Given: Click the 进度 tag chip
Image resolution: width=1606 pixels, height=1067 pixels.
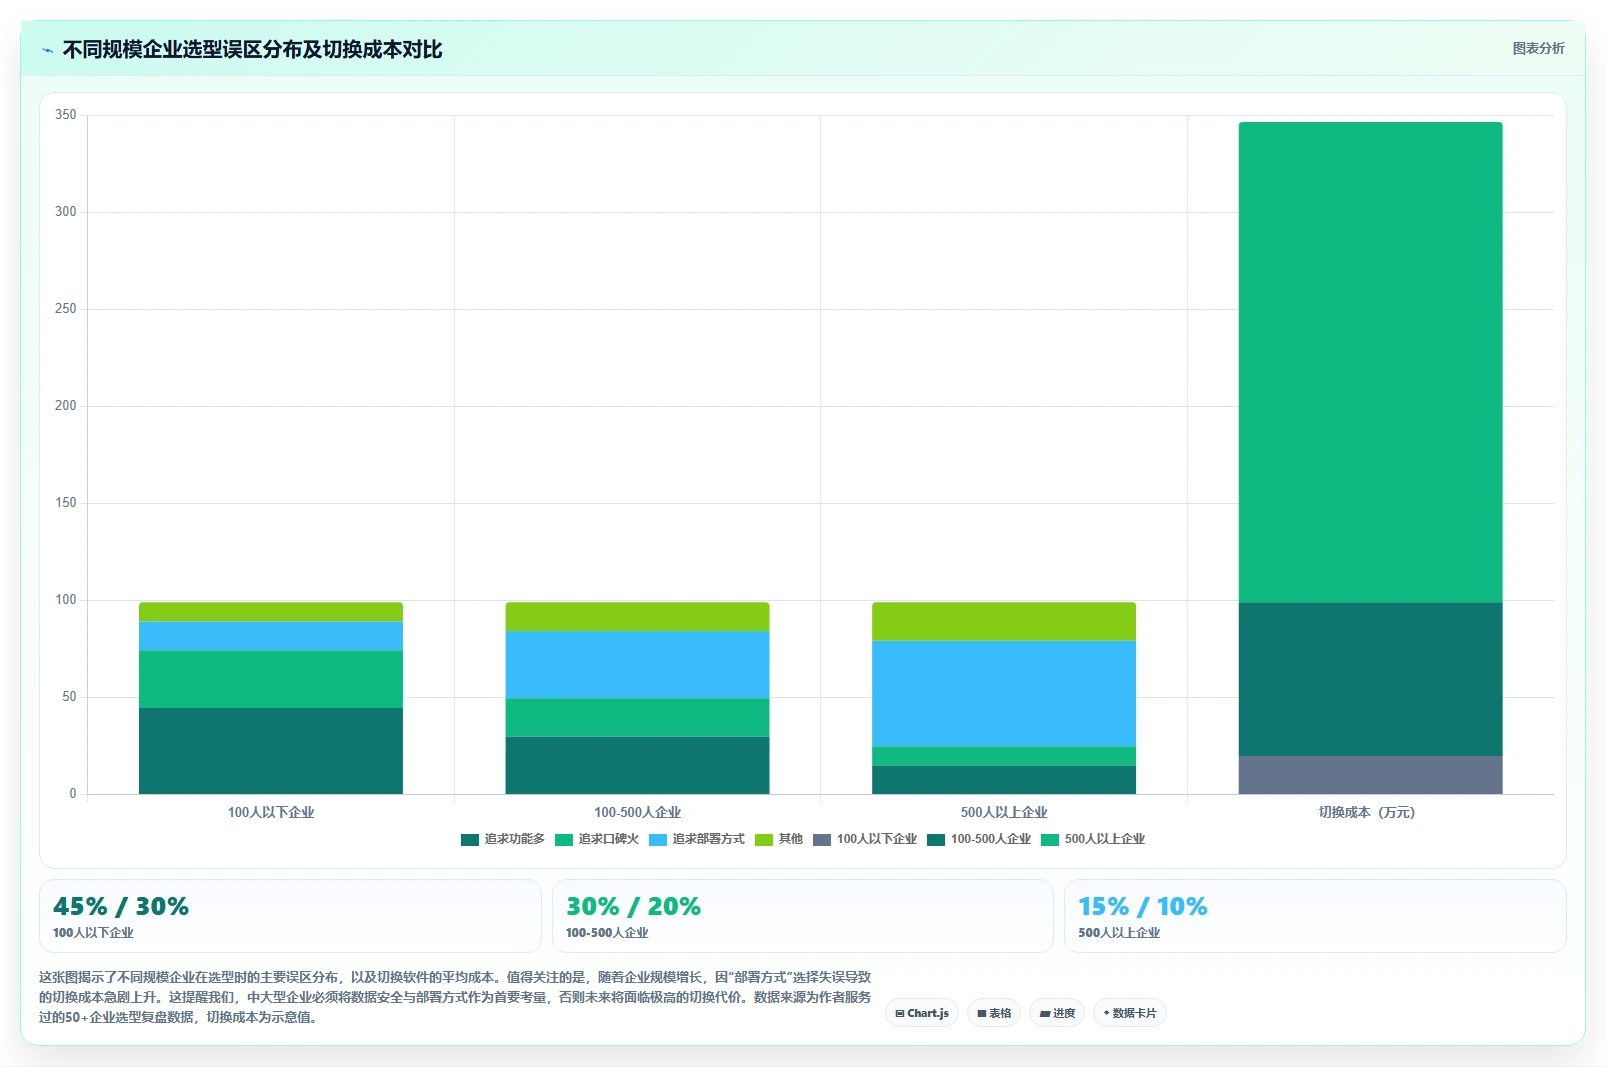Looking at the screenshot, I should coord(1057,1013).
